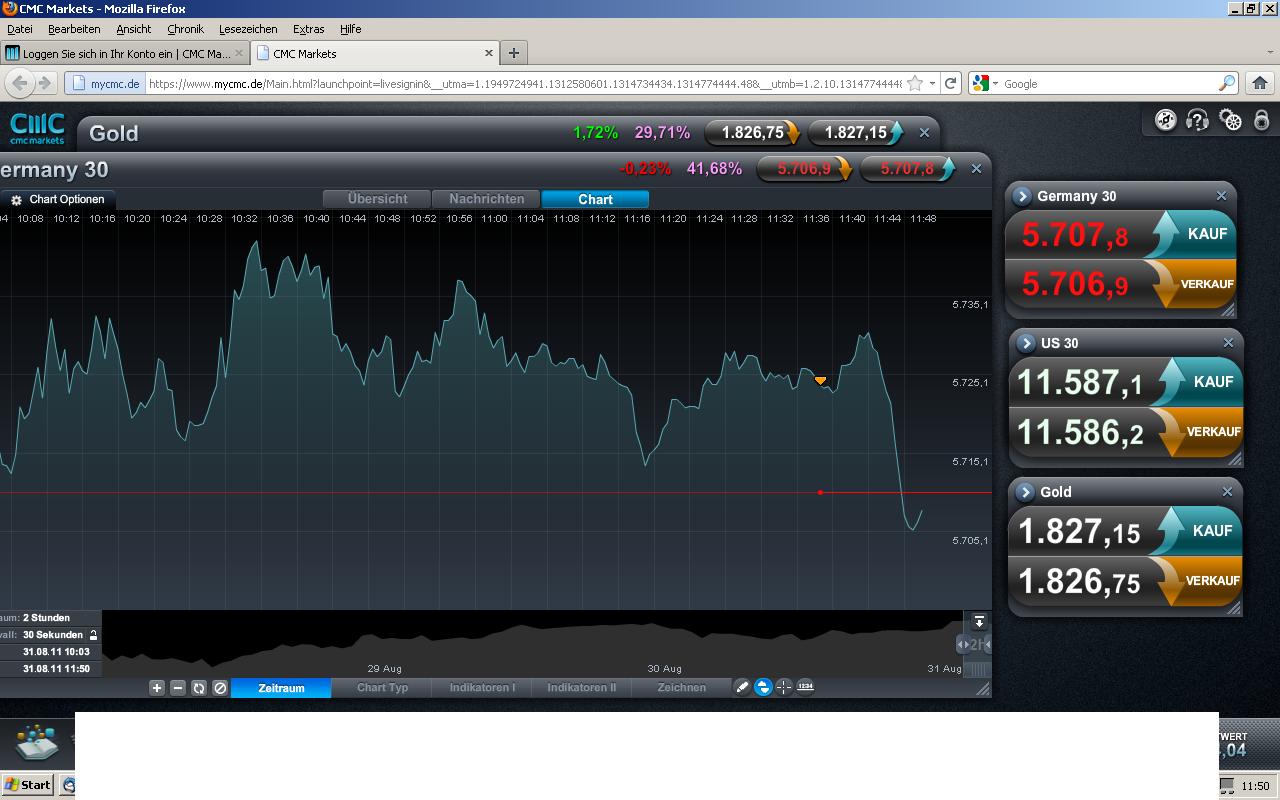1280x800 pixels.
Task: Click the Germany 30 chart sell price 5.706,9
Action: [x=805, y=169]
